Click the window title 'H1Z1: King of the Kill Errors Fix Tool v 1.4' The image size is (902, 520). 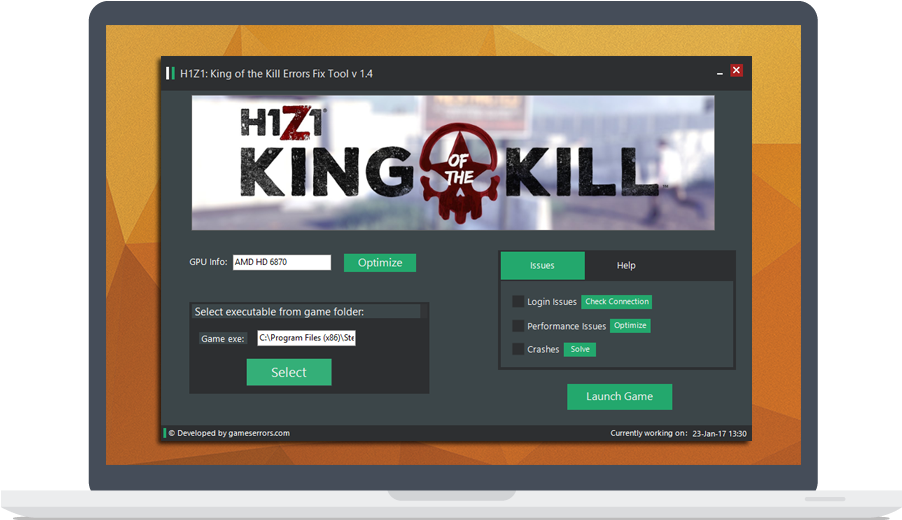click(x=276, y=74)
